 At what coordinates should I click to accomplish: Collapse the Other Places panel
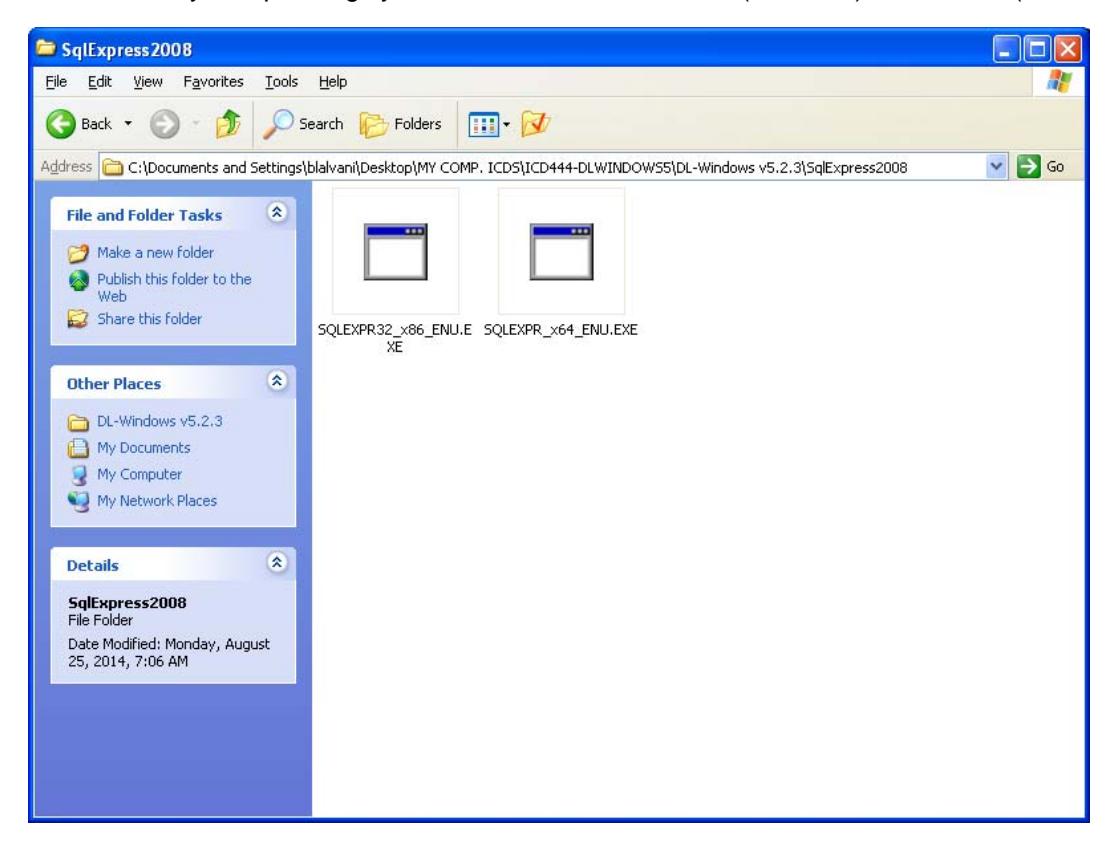point(277,381)
